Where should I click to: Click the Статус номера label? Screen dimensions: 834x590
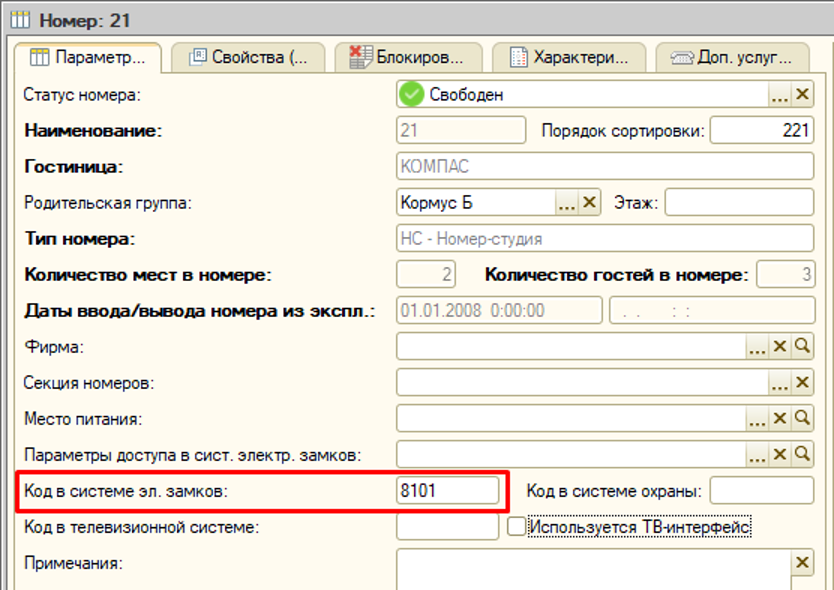coord(82,95)
